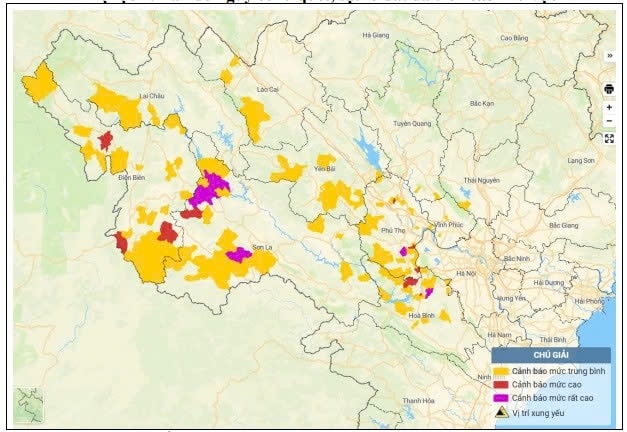The height and width of the screenshot is (432, 627).
Task: Select the Điện Biên province label
Action: coord(132,177)
